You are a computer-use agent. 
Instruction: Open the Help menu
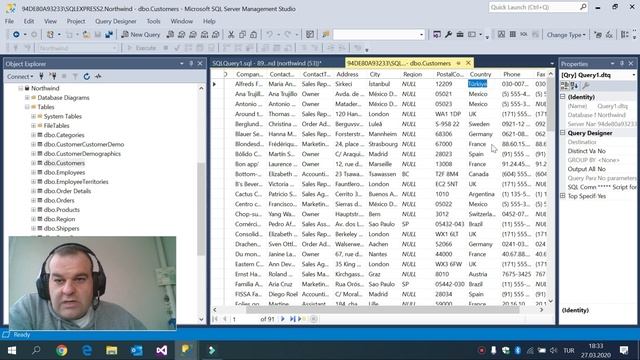(x=209, y=21)
